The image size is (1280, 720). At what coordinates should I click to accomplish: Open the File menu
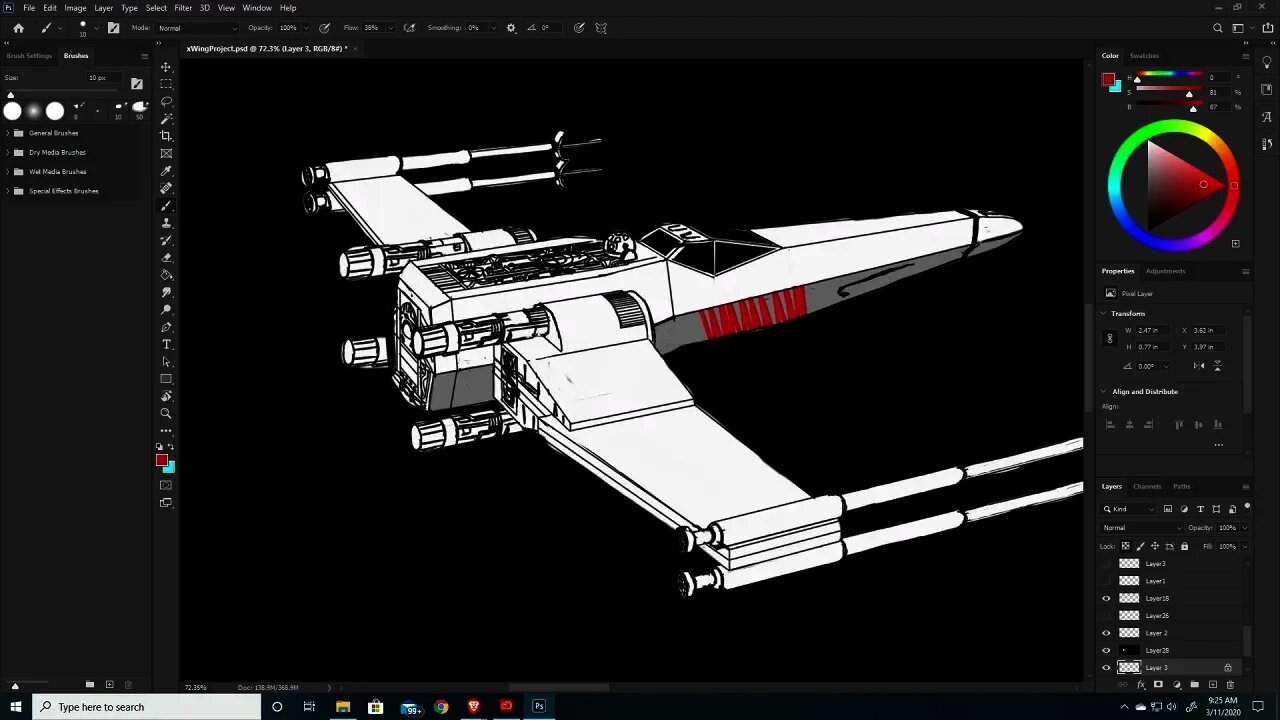pyautogui.click(x=29, y=8)
